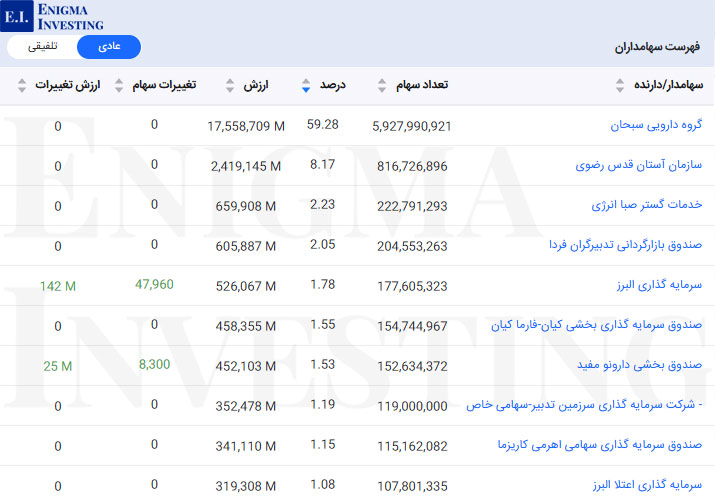This screenshot has height=502, width=715.
Task: Open shareholder سرمایه گذاری البرز
Action: pos(659,285)
